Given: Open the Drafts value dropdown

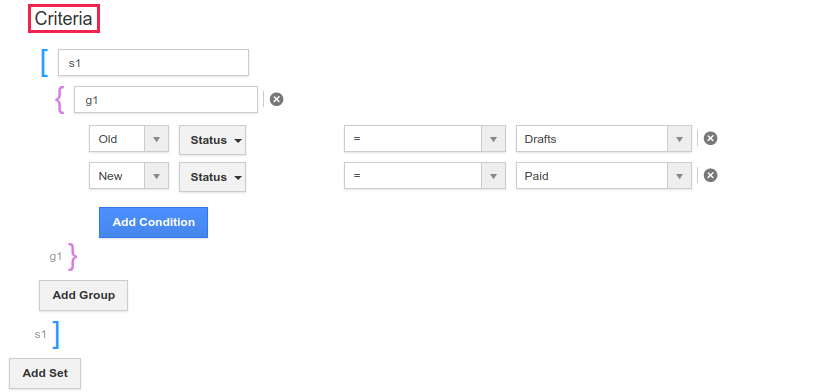Looking at the screenshot, I should click(604, 139).
